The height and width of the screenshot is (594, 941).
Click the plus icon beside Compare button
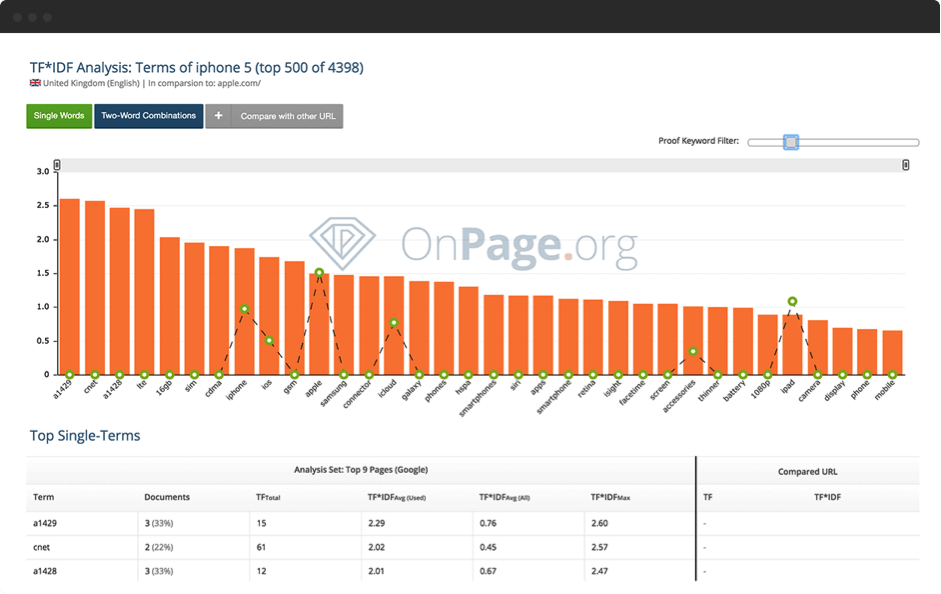[x=218, y=116]
